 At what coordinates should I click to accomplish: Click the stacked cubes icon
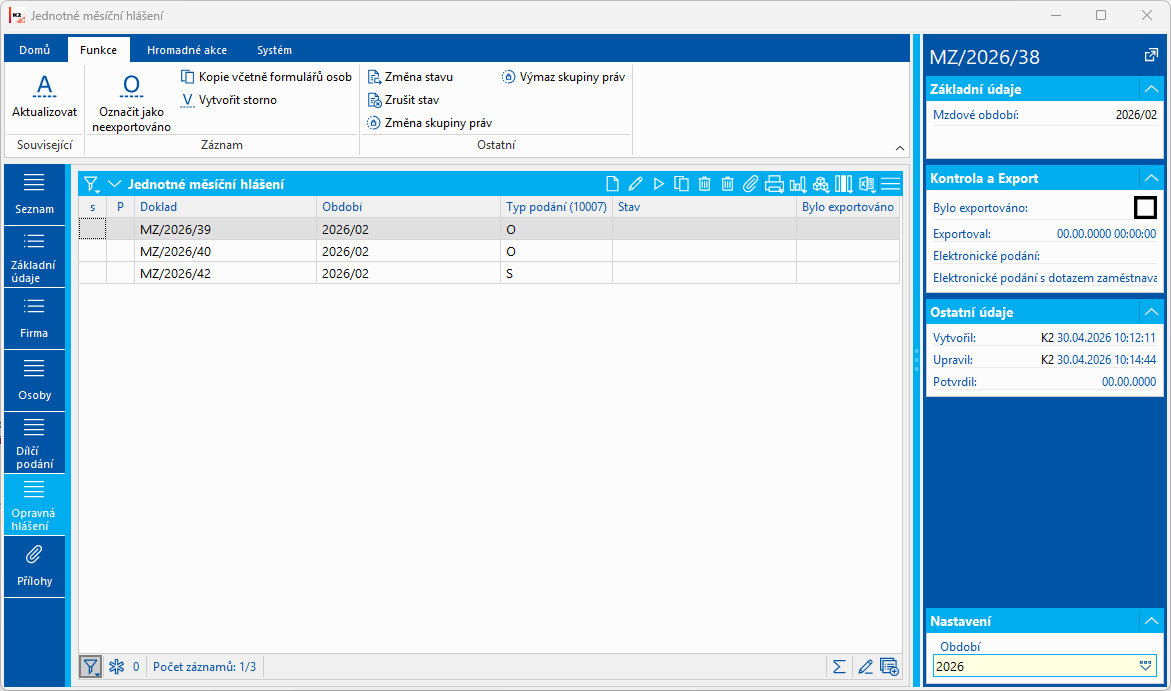coord(821,184)
